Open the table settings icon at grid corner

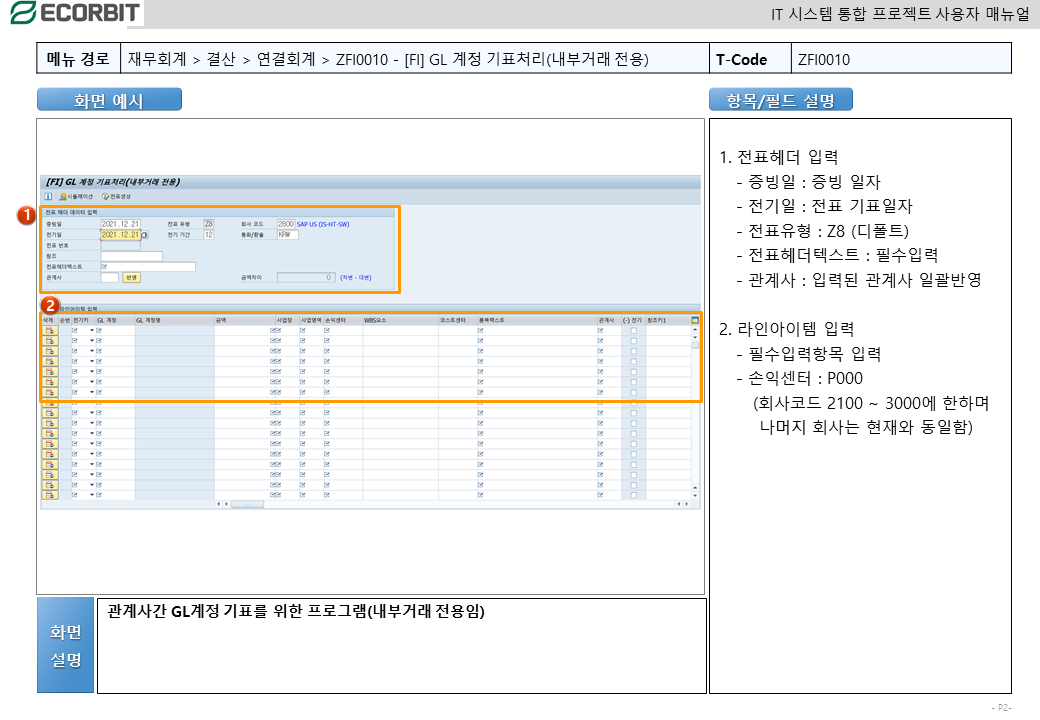click(695, 320)
